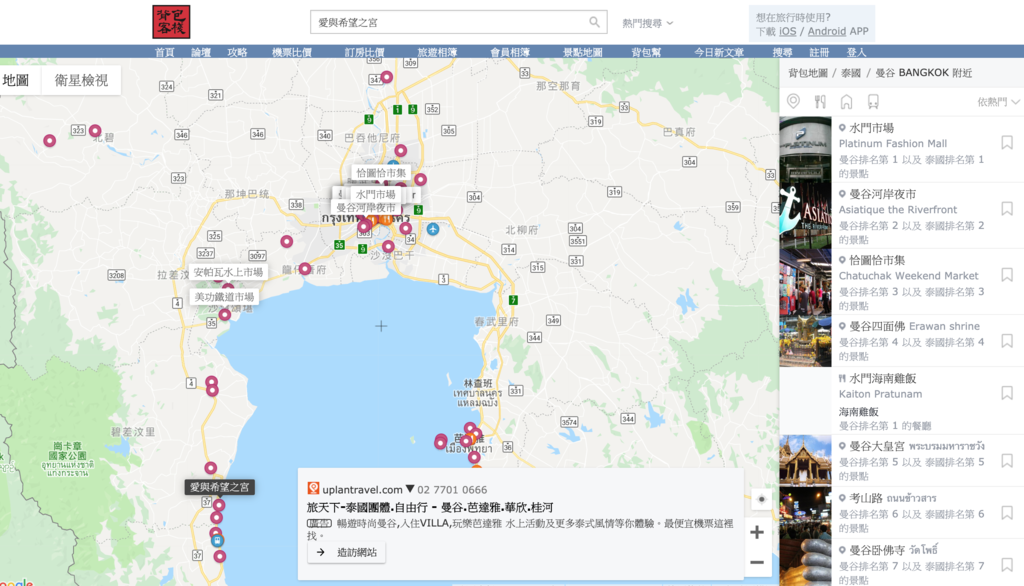The image size is (1024, 586).
Task: Open 景點地圖 in navigation bar
Action: click(583, 52)
